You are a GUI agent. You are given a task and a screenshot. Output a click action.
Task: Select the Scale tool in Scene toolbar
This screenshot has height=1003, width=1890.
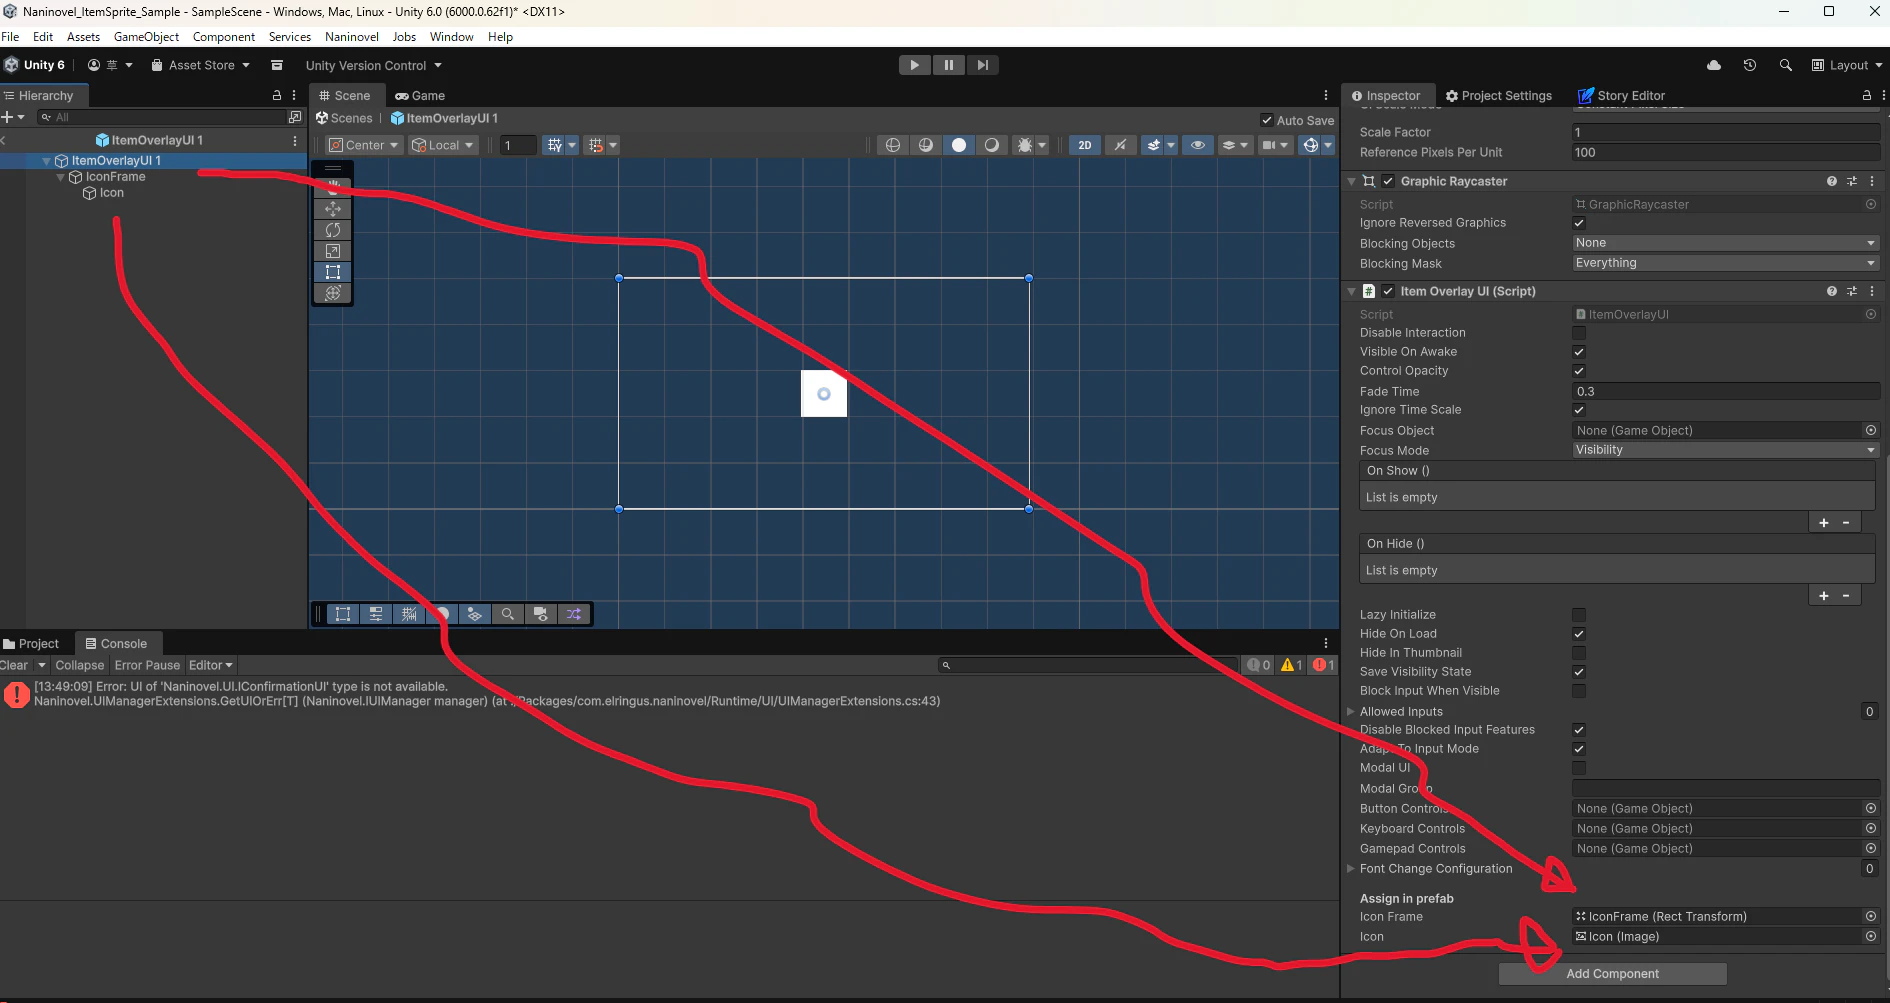[333, 251]
